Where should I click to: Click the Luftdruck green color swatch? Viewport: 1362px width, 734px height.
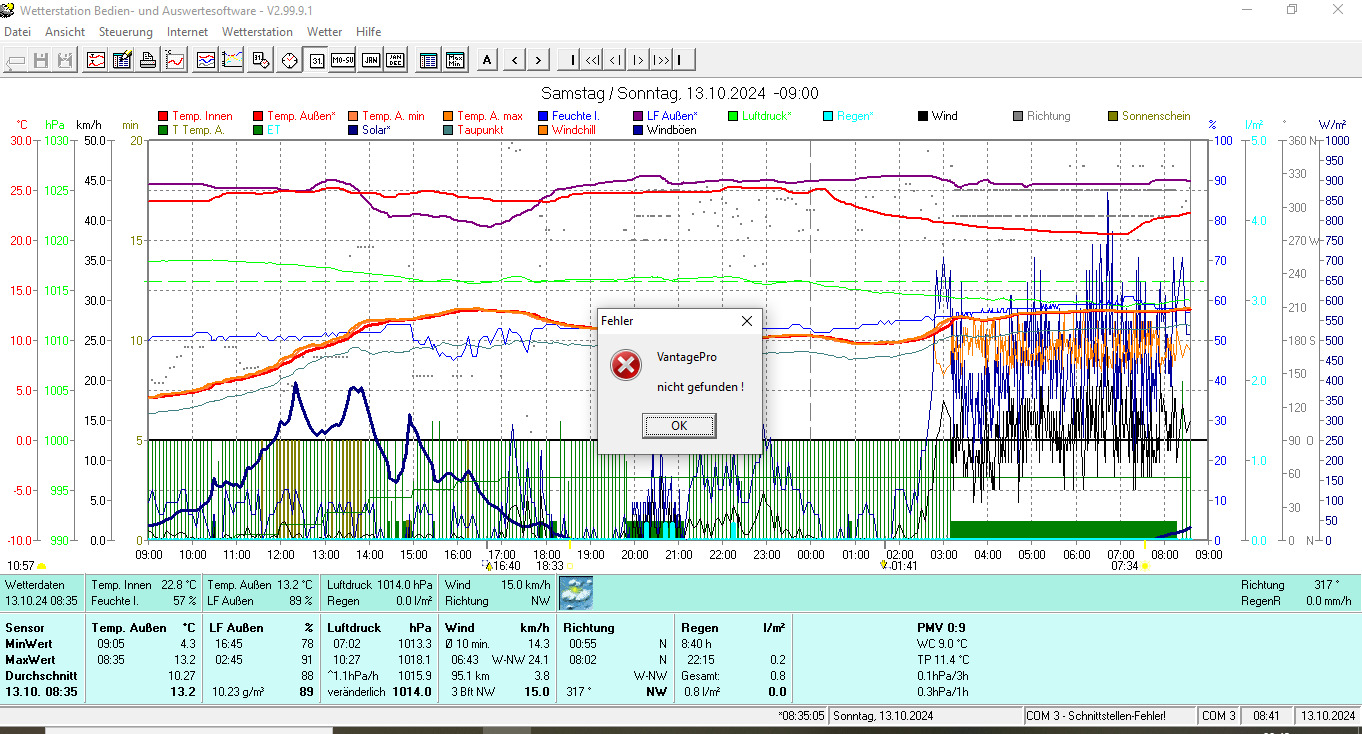pyautogui.click(x=733, y=116)
